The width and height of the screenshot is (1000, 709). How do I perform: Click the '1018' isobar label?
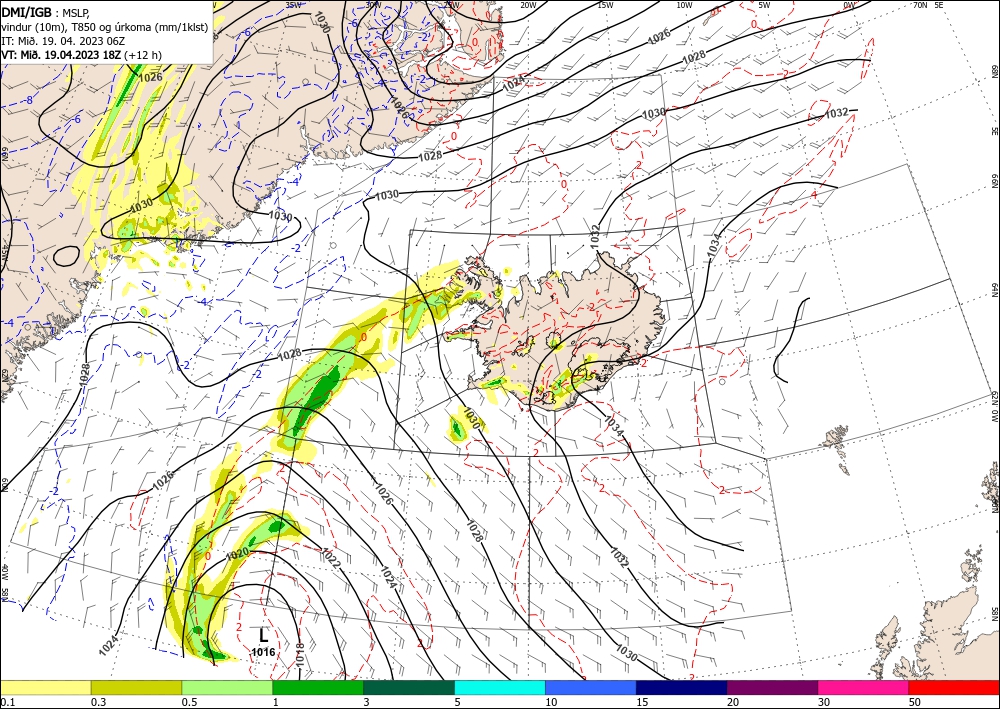(x=300, y=655)
